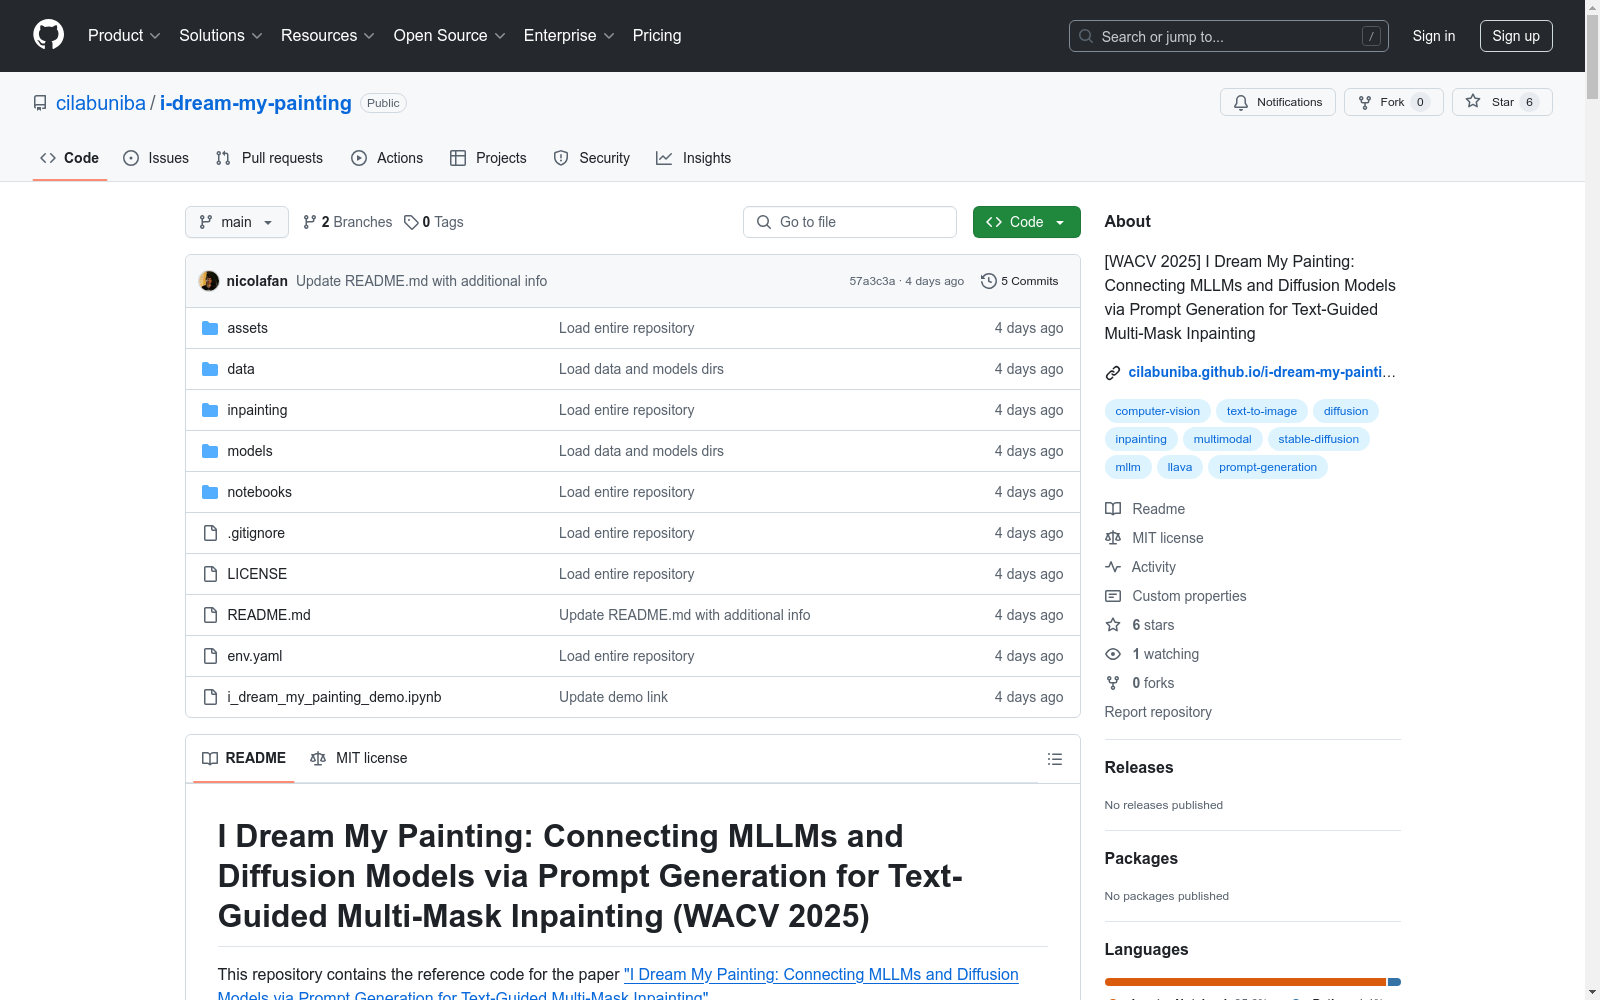The height and width of the screenshot is (1000, 1600).
Task: Click the Sign up button
Action: coord(1516,36)
